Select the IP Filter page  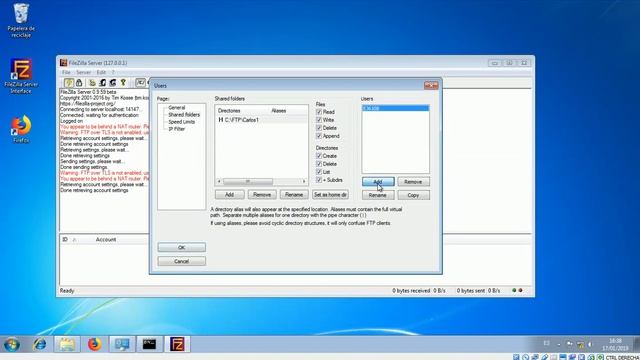(177, 129)
